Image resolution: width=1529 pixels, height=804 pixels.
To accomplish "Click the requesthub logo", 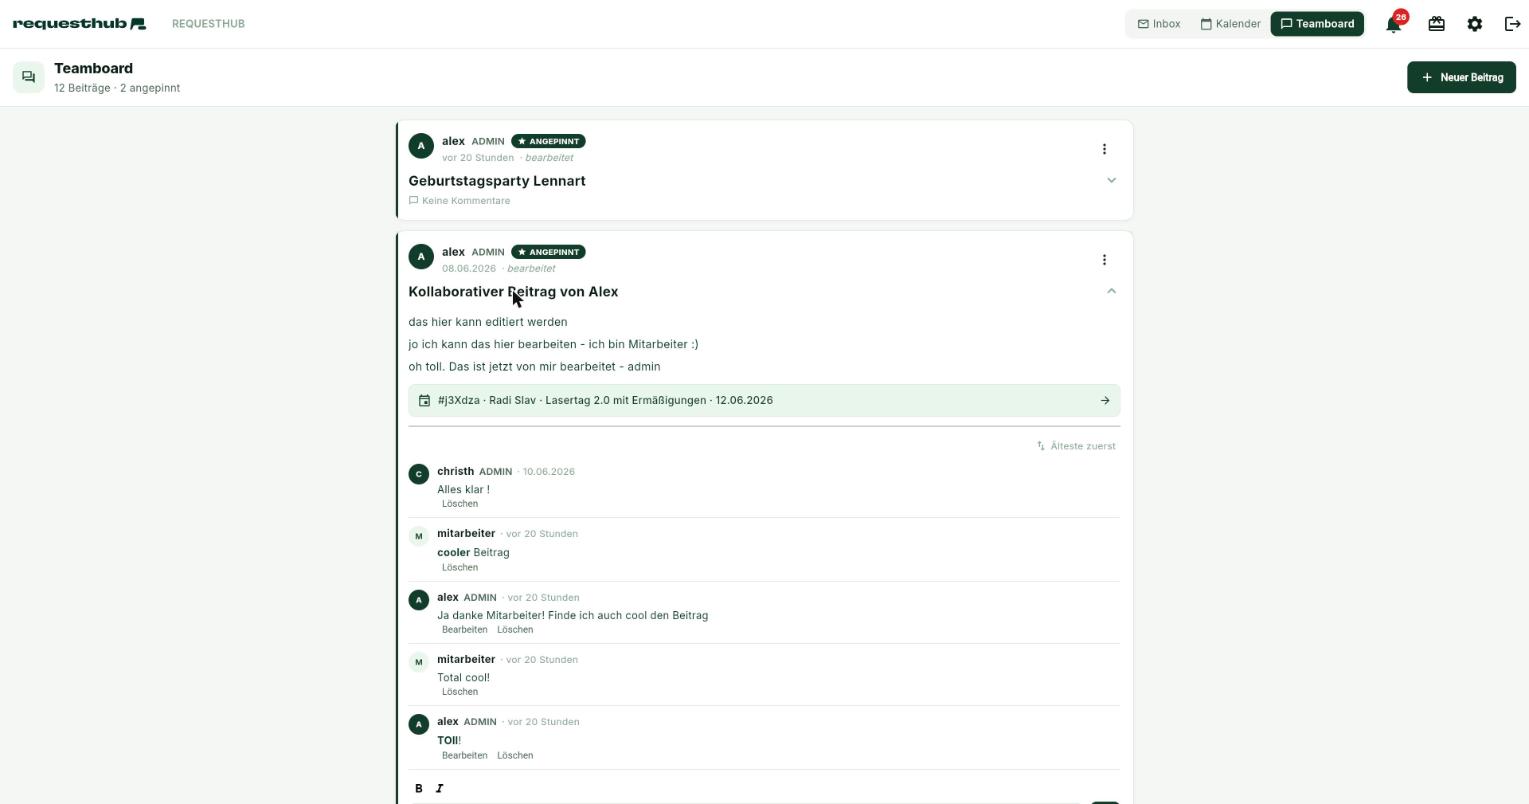I will tap(79, 23).
